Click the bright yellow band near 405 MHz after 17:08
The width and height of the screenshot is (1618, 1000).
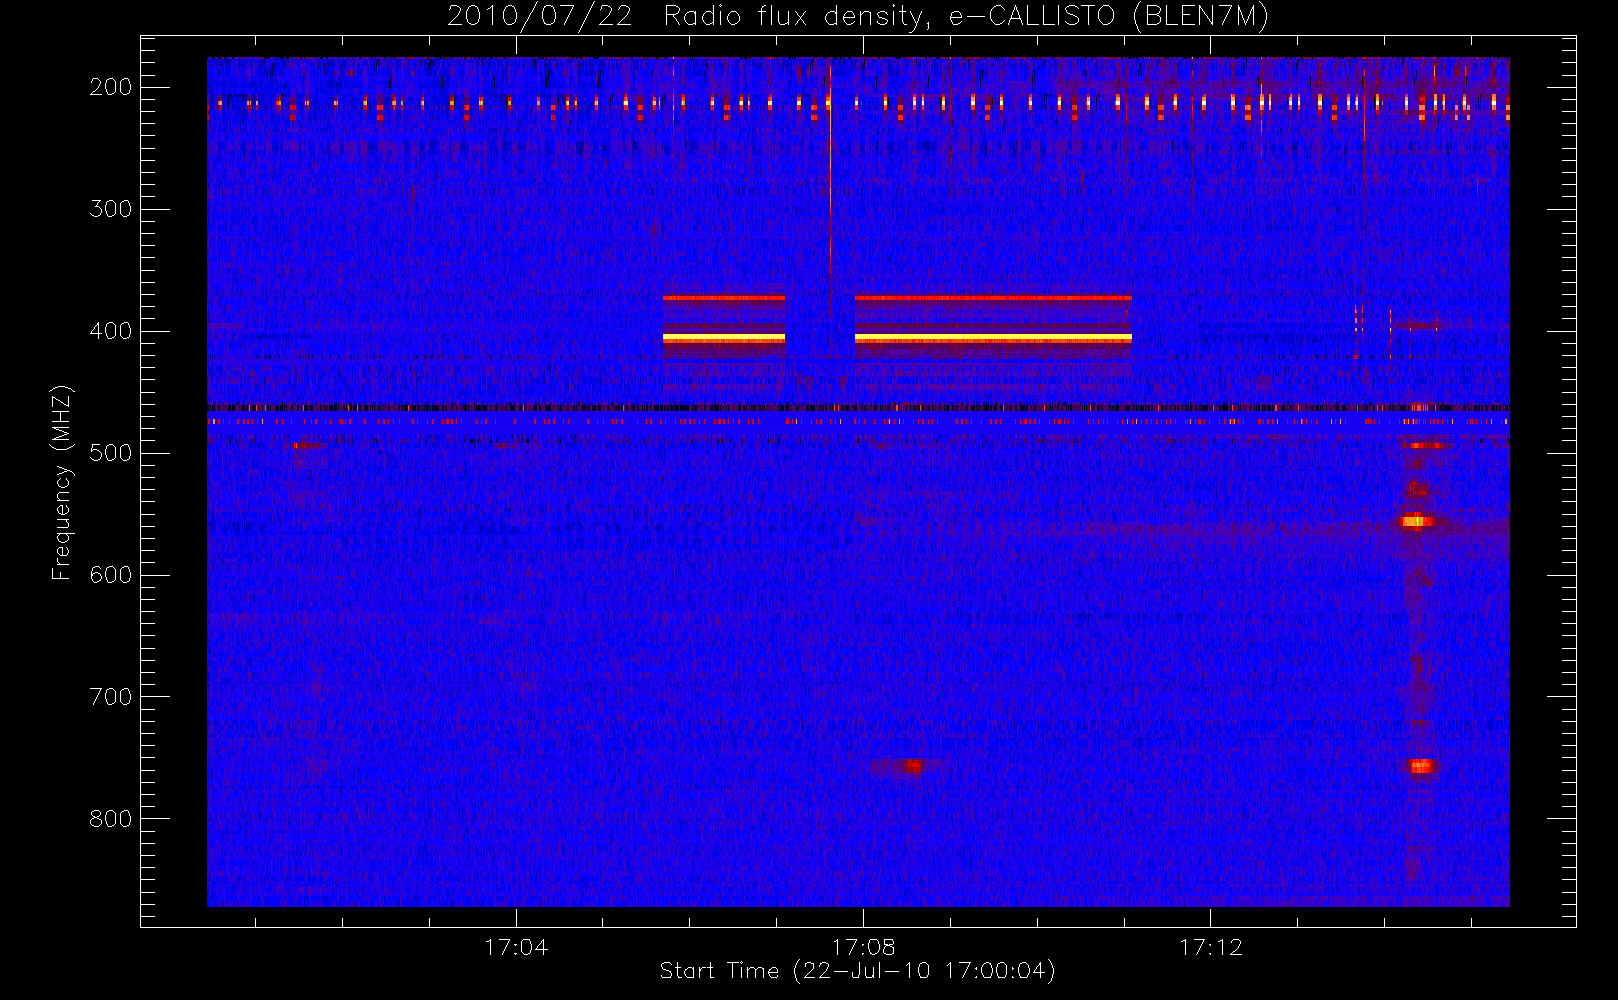click(x=993, y=339)
